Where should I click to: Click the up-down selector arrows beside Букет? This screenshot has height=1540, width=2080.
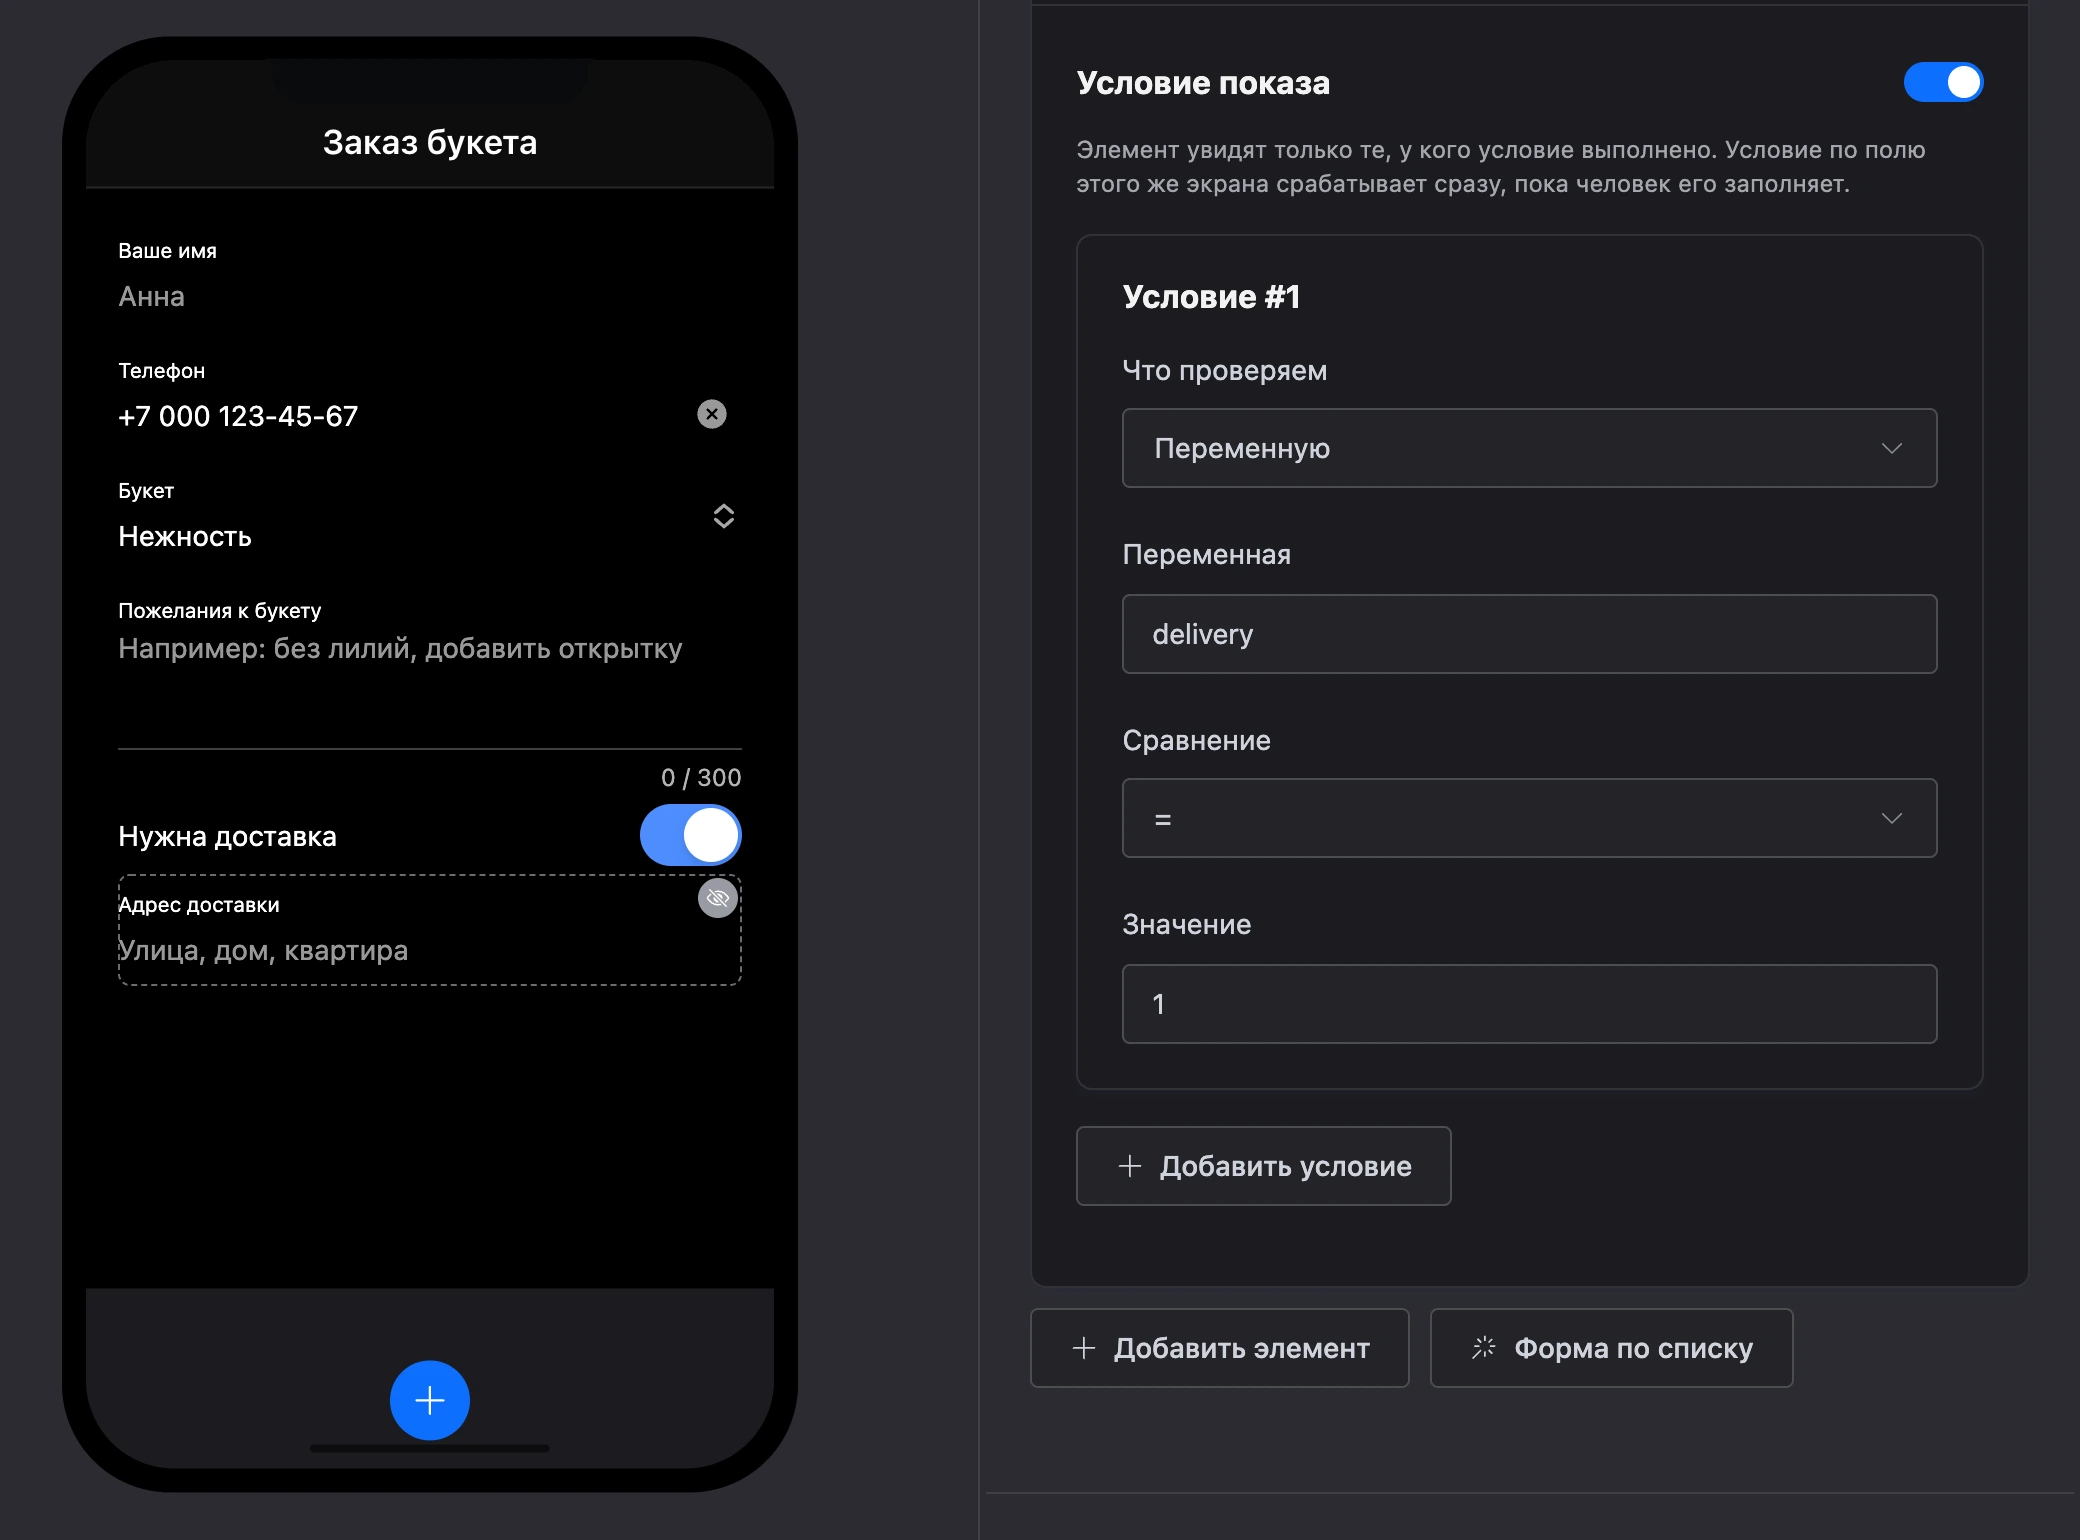tap(724, 516)
